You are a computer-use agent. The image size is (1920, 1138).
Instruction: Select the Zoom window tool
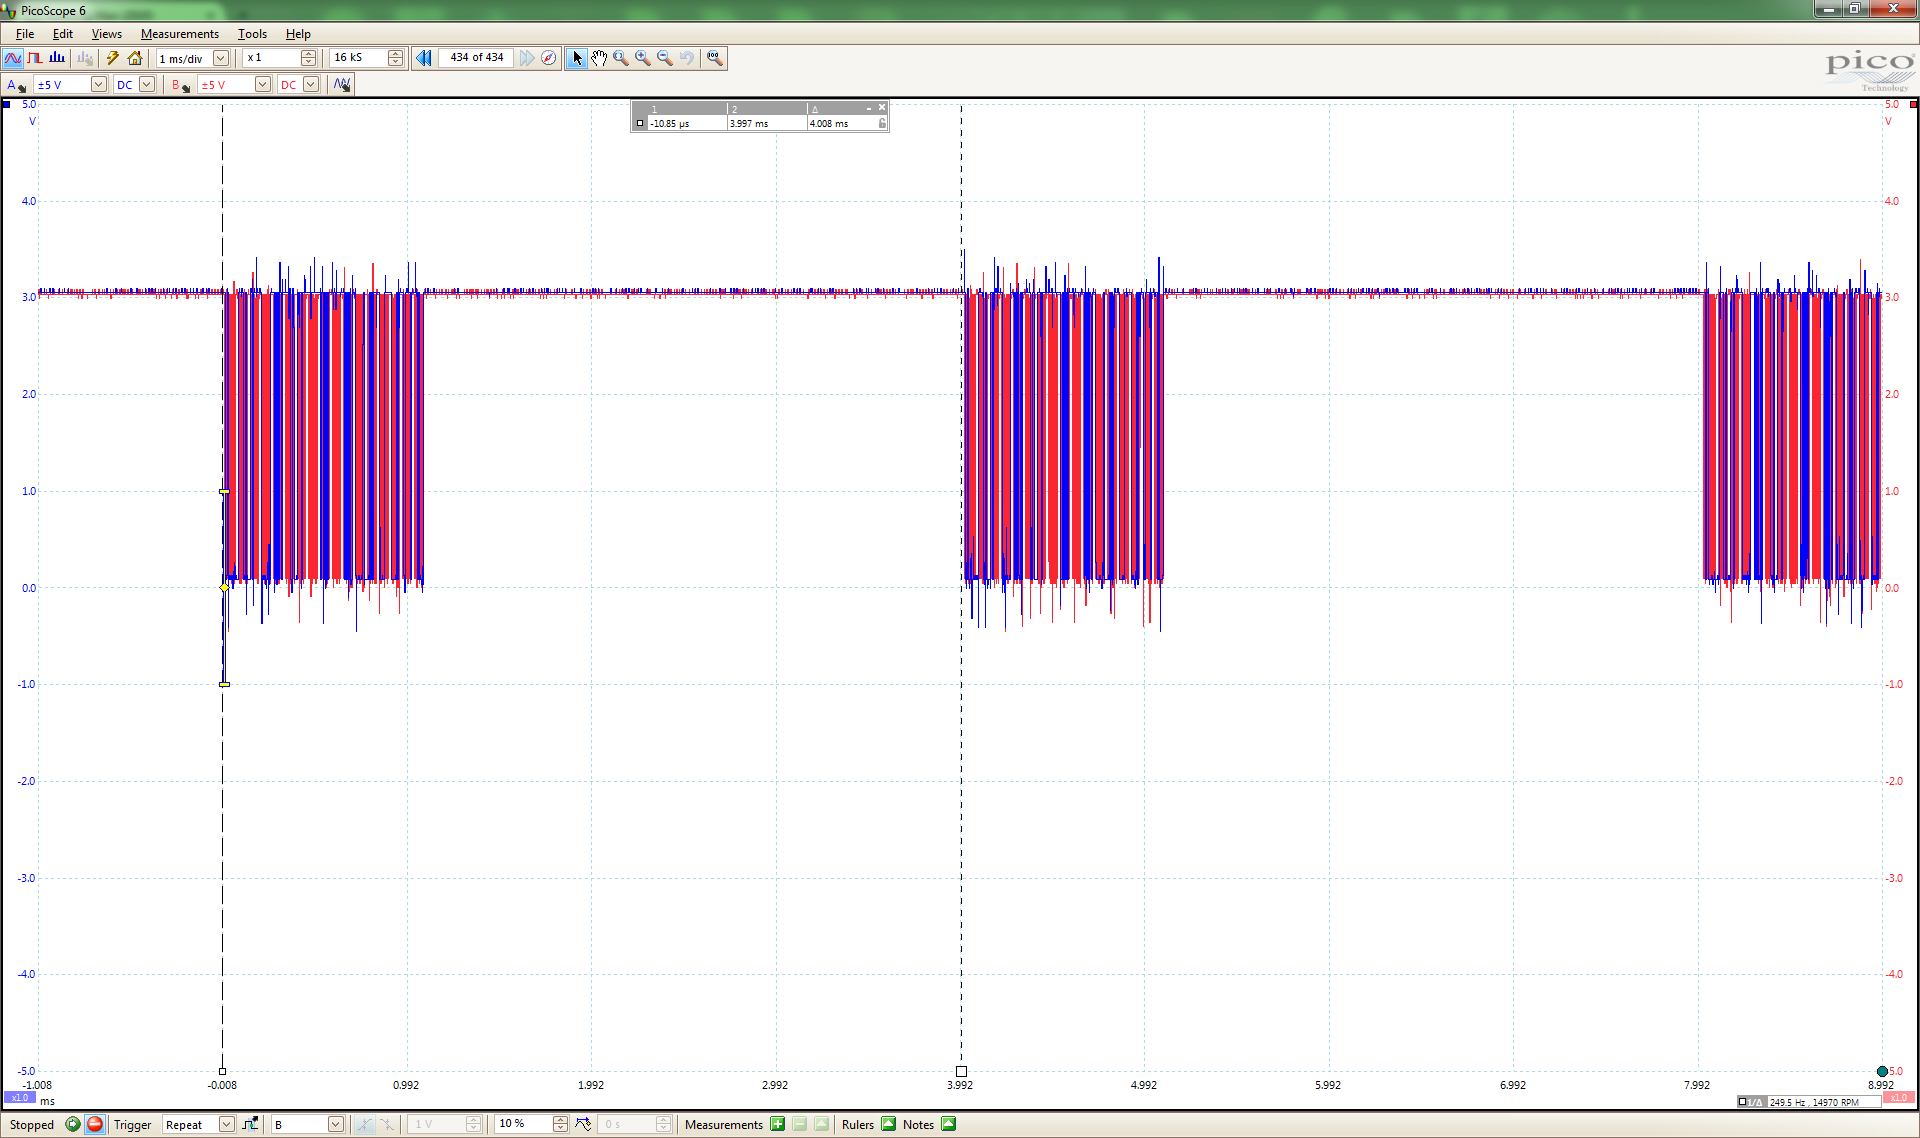click(621, 58)
